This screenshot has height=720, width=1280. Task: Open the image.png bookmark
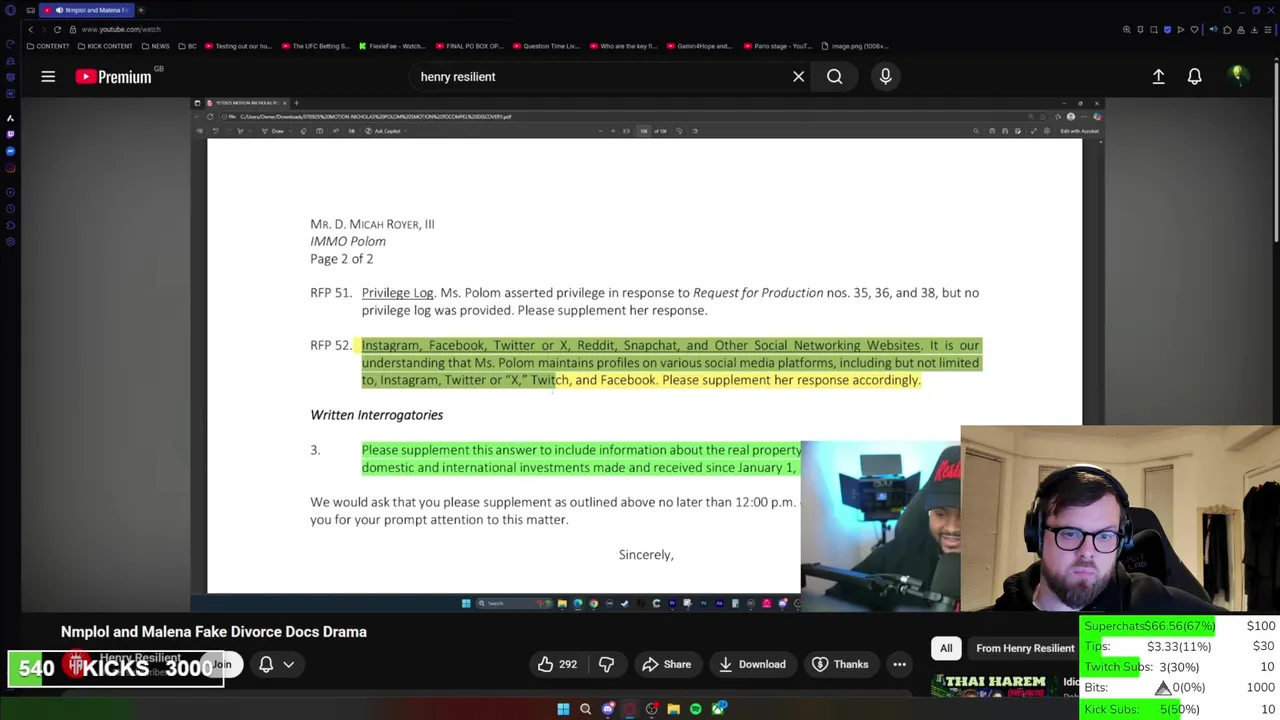(x=854, y=46)
